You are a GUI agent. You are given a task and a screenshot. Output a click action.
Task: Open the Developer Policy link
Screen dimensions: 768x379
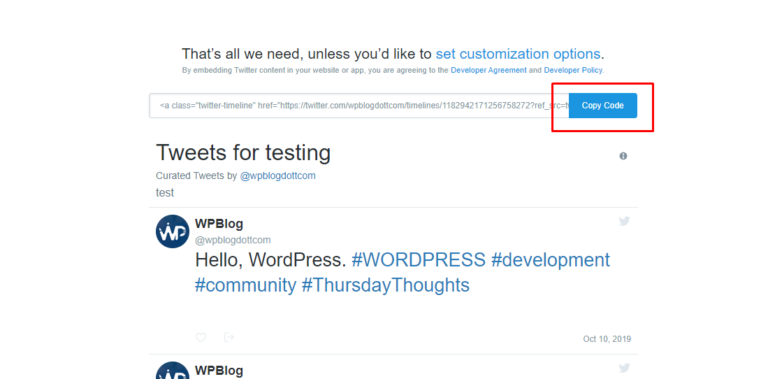(x=573, y=70)
